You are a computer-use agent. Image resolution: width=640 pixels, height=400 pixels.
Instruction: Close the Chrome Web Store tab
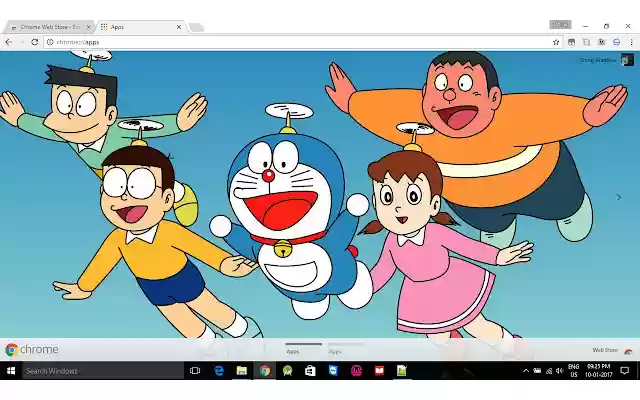pos(88,27)
